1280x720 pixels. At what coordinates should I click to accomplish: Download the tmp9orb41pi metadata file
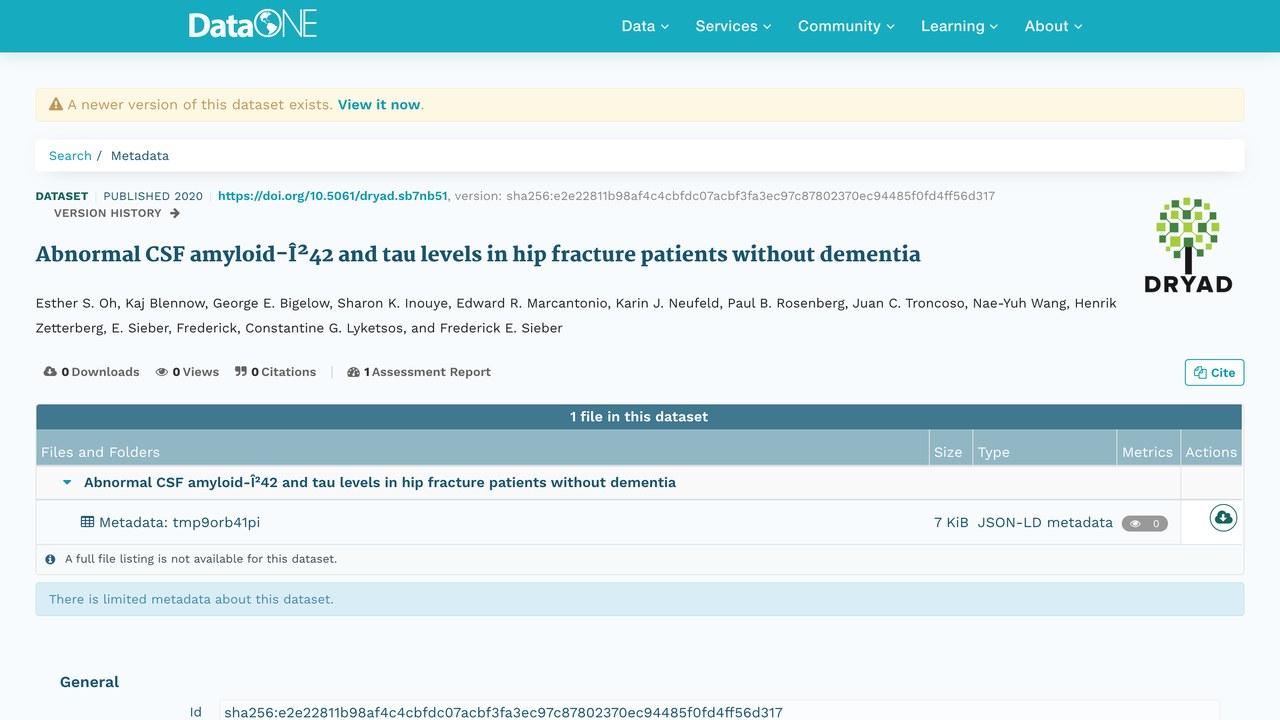tap(1223, 518)
